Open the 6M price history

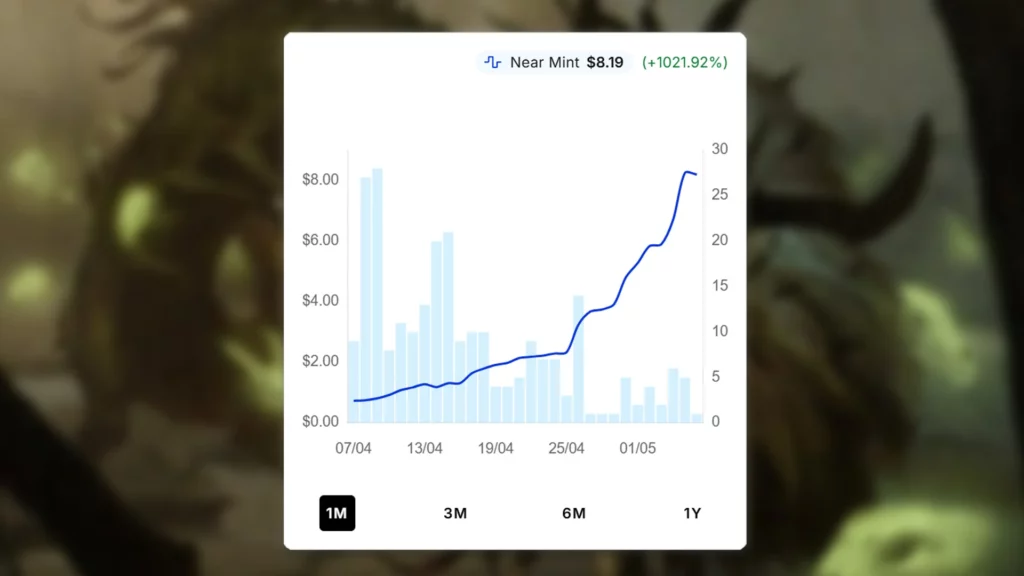(573, 513)
